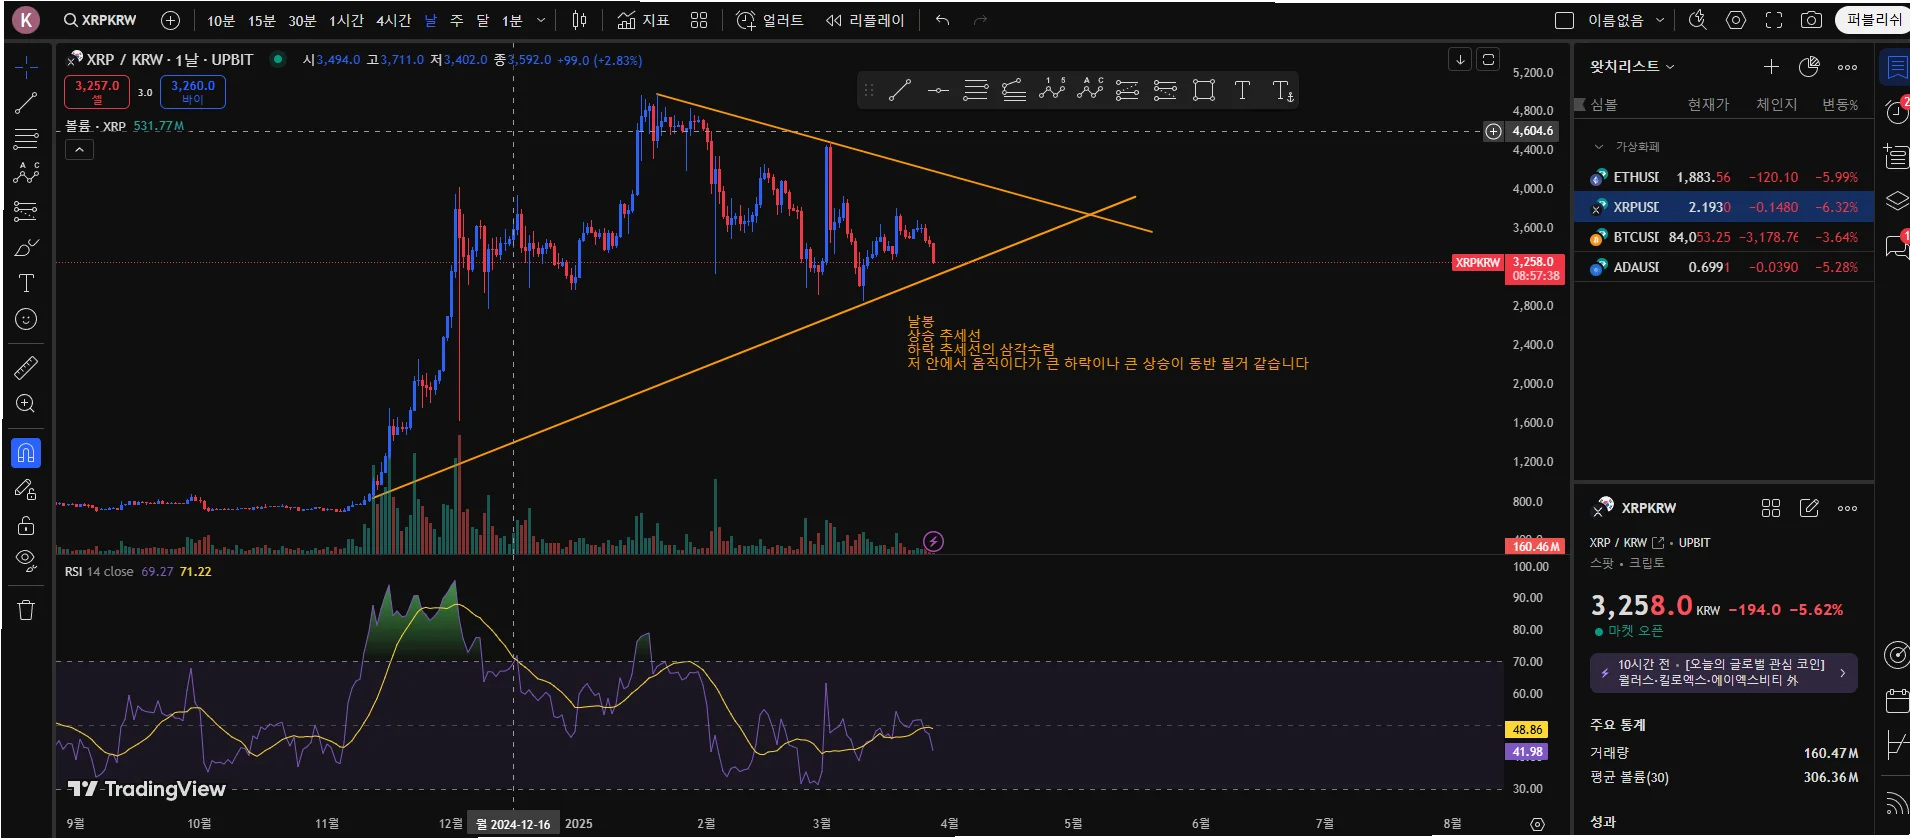Remove drawings with the trash icon
This screenshot has width=1911, height=839.
tap(26, 610)
